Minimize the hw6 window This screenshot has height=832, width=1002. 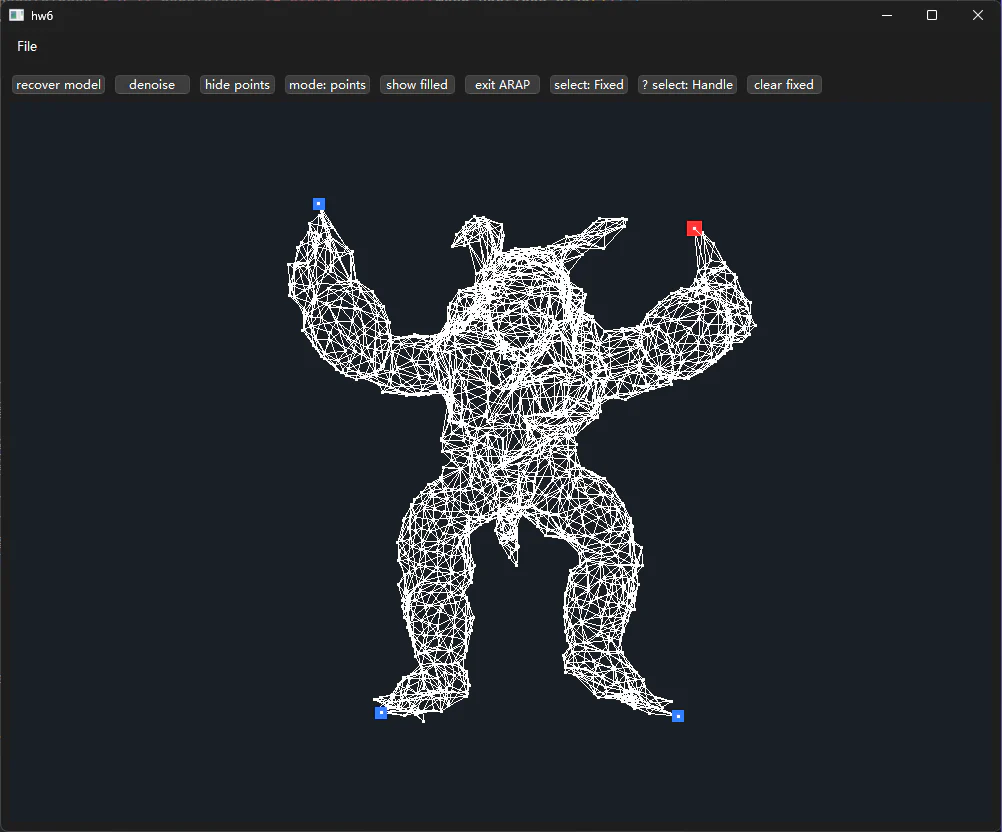click(887, 15)
